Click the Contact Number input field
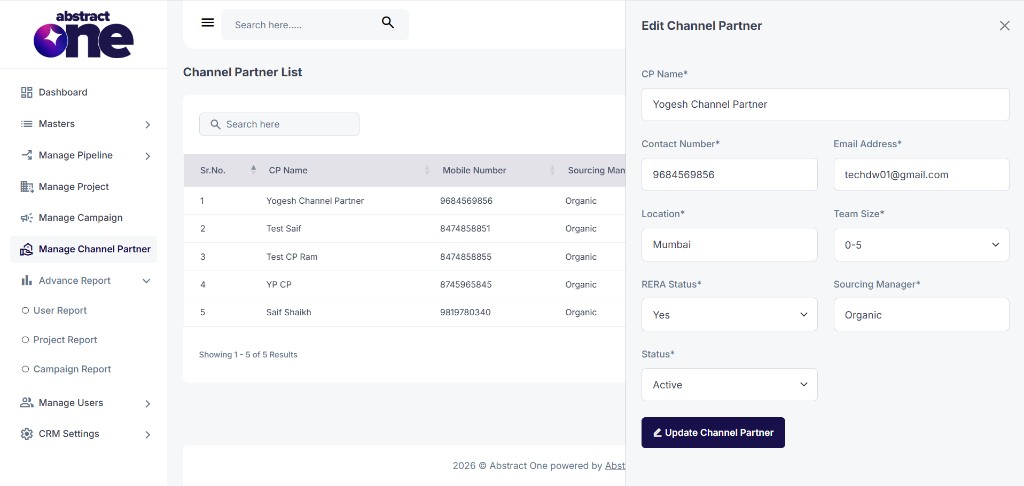 [729, 174]
